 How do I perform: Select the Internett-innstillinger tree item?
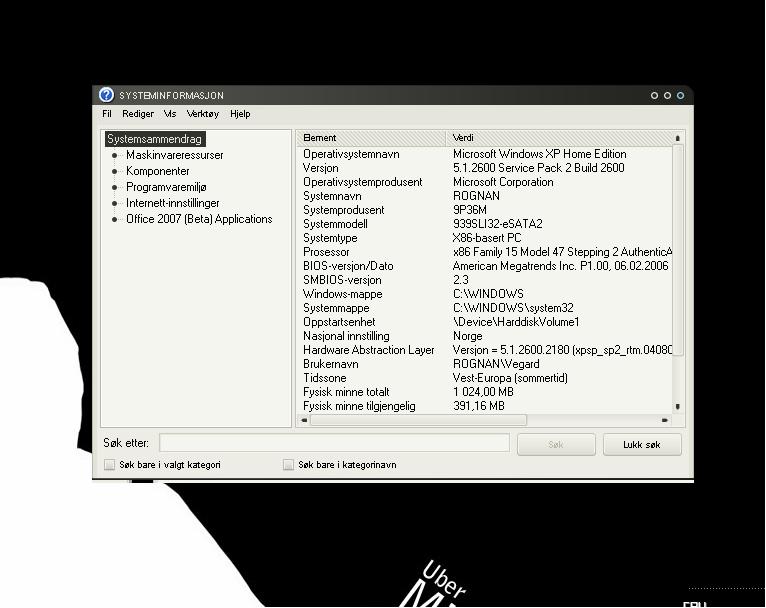(172, 203)
